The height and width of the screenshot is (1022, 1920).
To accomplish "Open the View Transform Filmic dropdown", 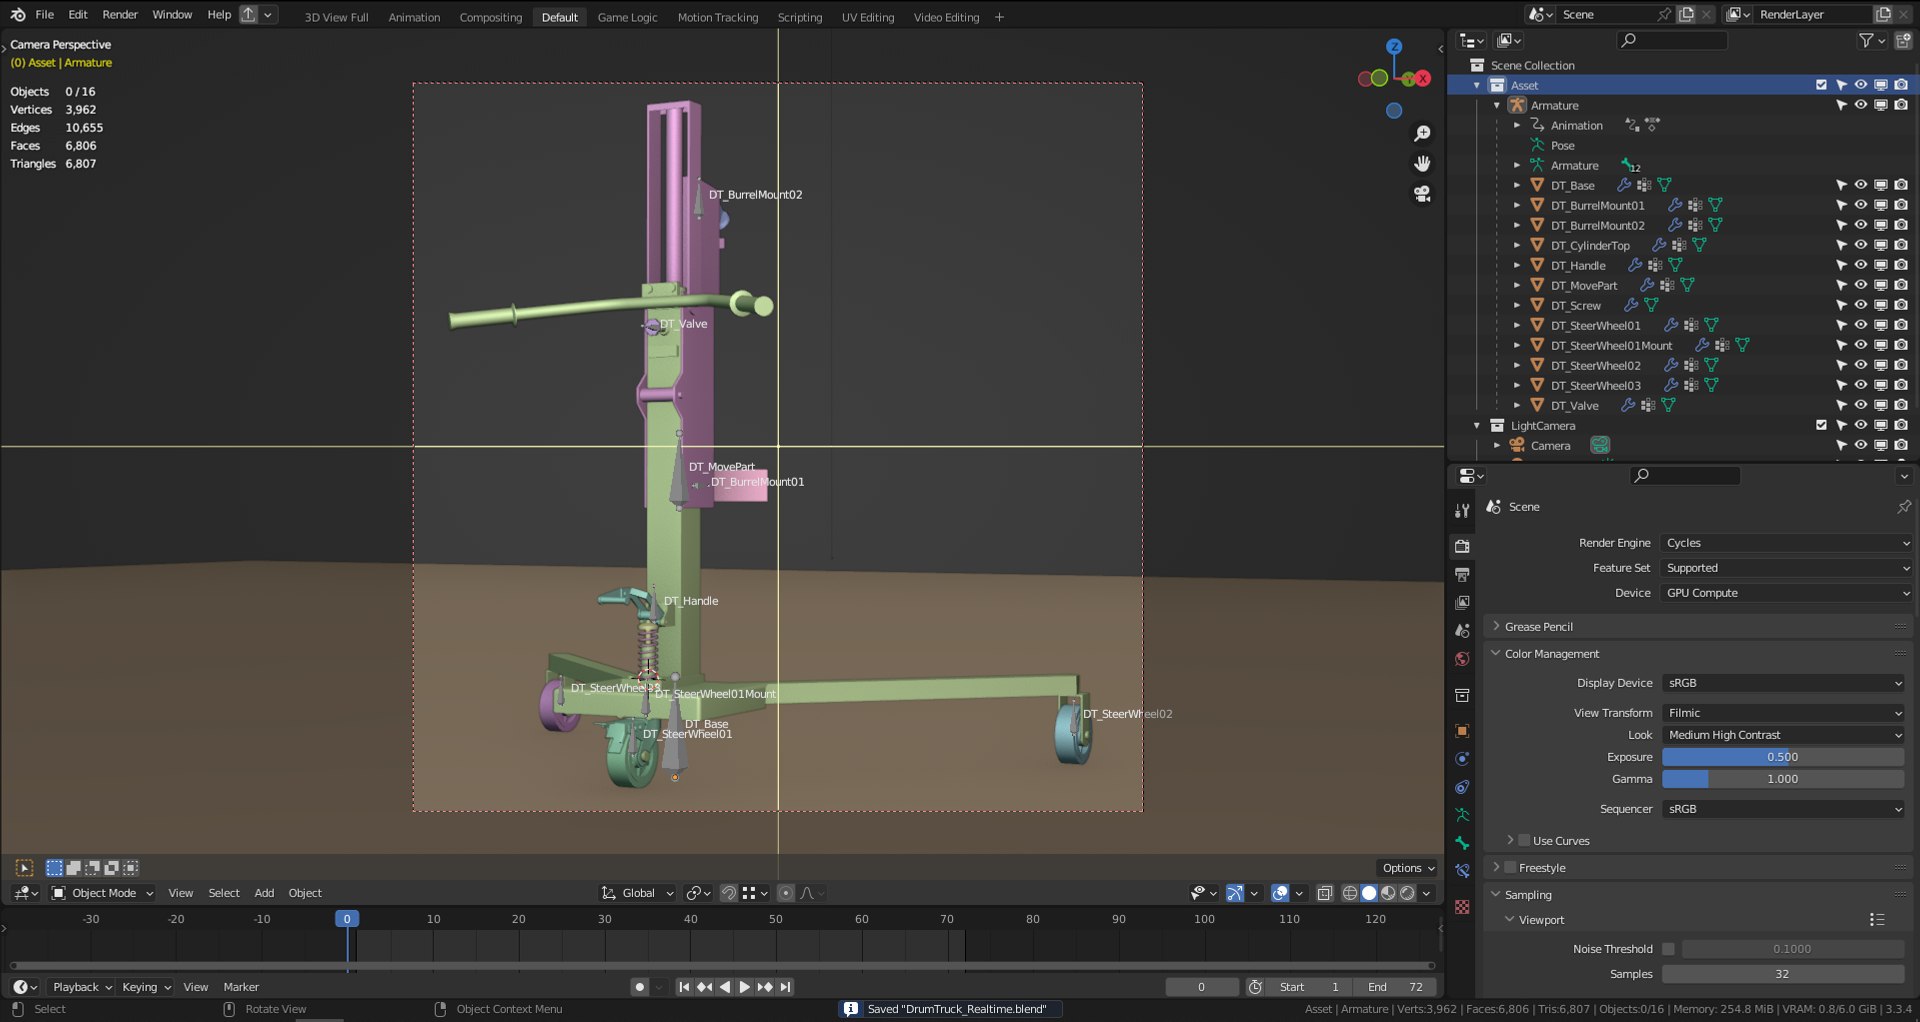I will 1783,713.
